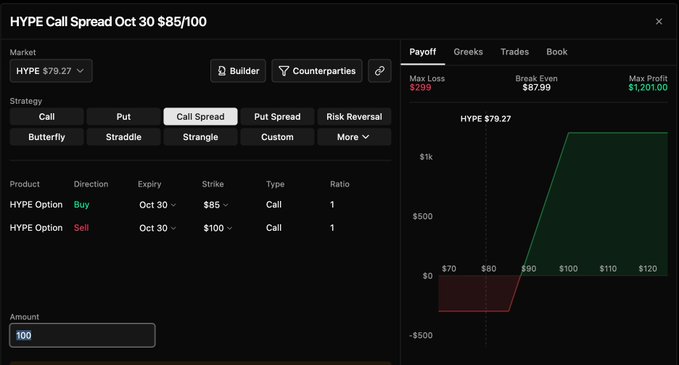
Task: Click the Max Profit $1,201.00 value
Action: click(x=648, y=87)
